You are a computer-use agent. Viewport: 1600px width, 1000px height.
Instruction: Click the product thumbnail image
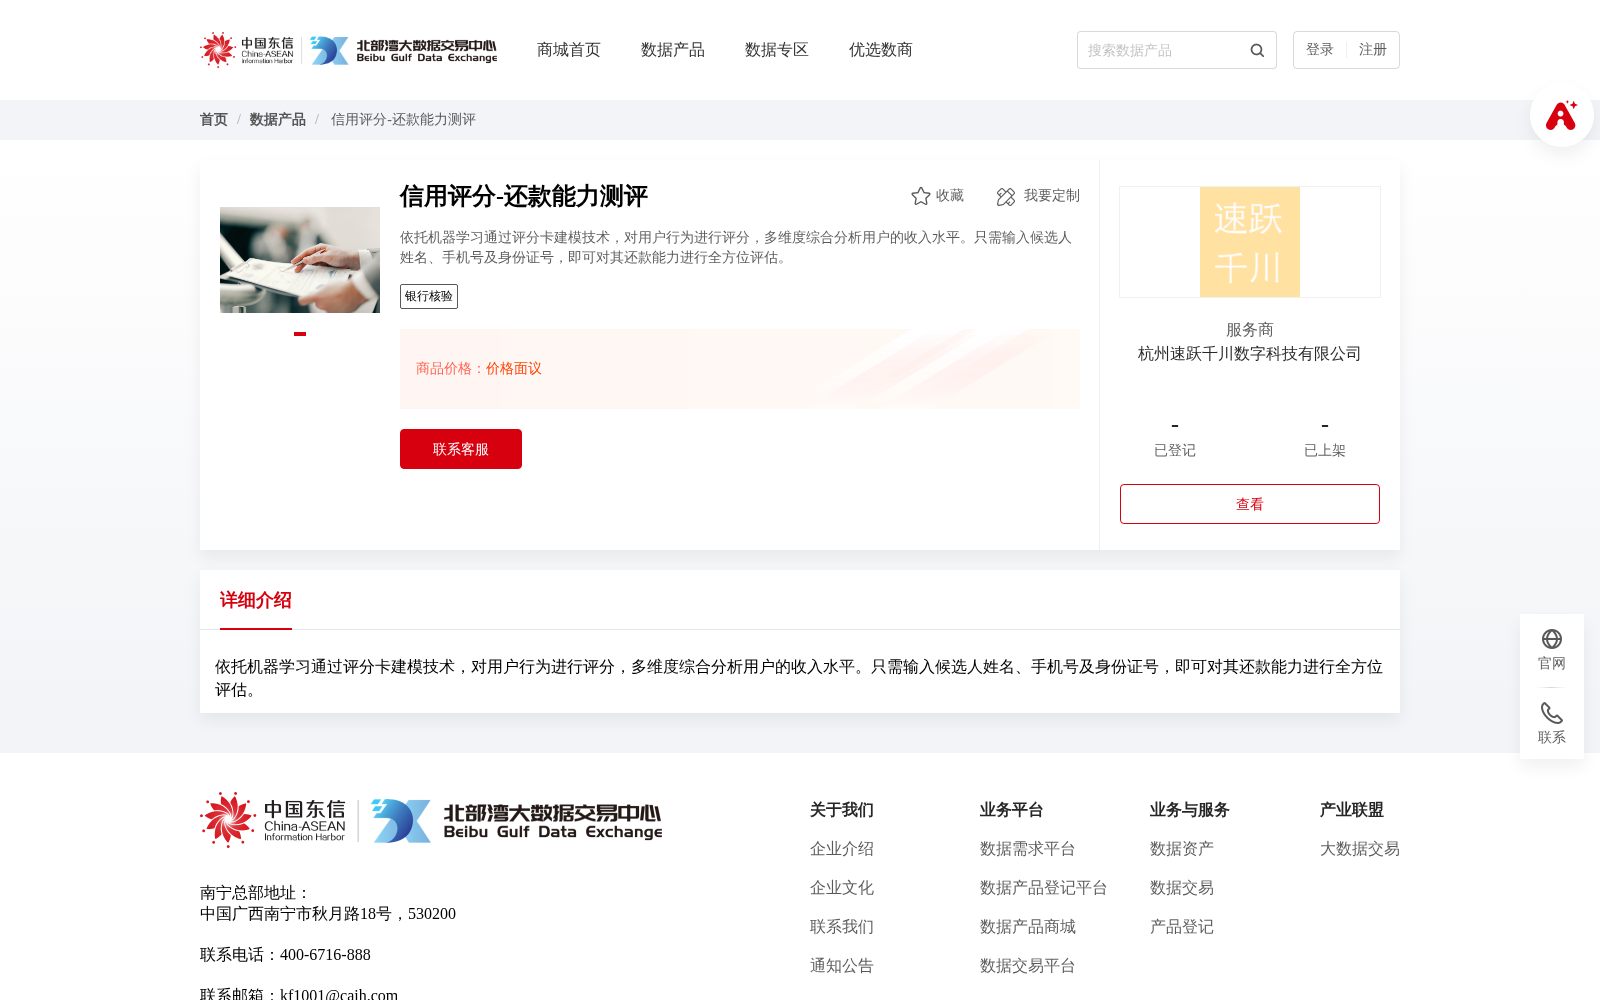click(x=300, y=260)
